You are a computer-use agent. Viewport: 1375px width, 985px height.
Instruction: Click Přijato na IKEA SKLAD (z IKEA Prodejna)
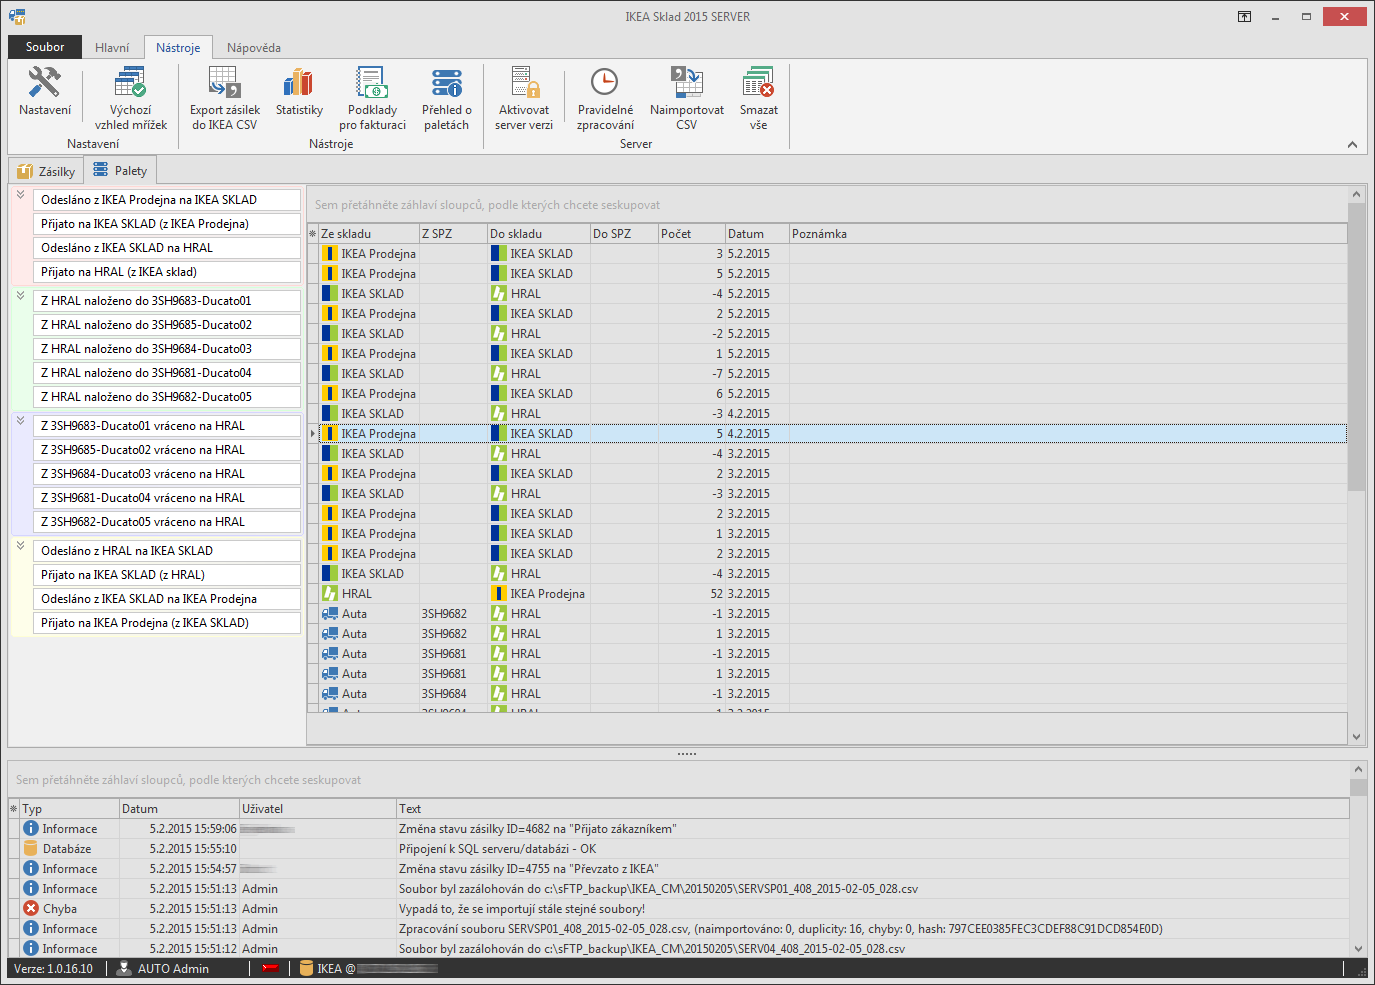point(167,224)
